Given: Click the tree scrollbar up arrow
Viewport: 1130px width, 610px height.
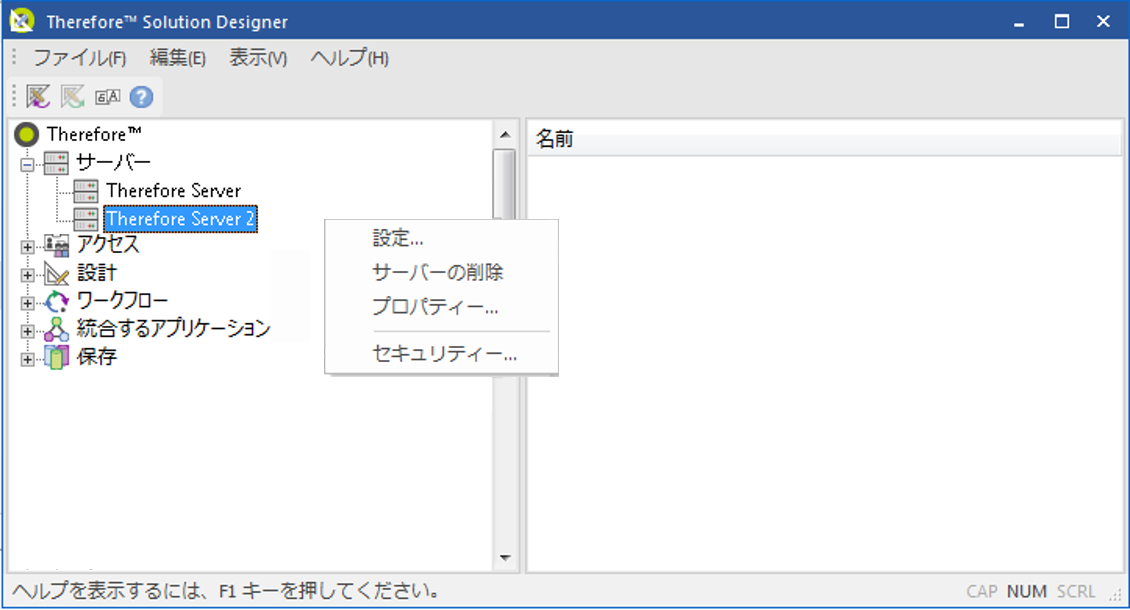Looking at the screenshot, I should coord(505,134).
